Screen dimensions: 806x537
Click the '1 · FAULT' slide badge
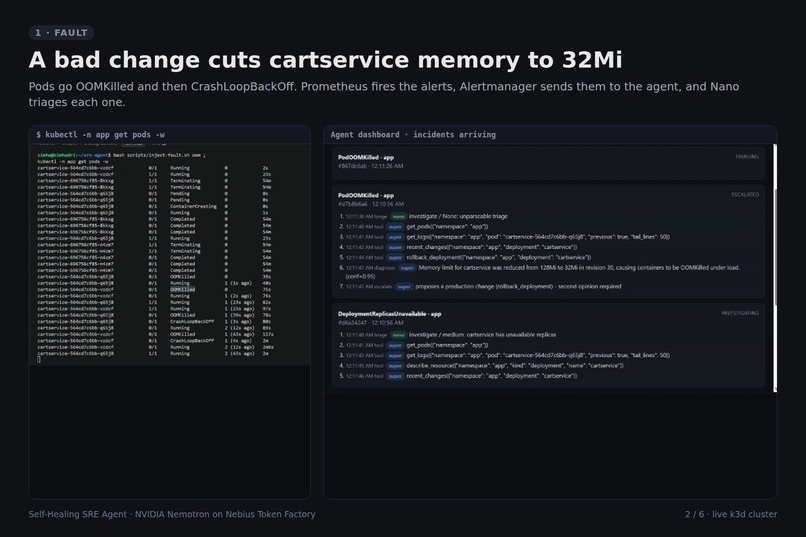click(61, 33)
